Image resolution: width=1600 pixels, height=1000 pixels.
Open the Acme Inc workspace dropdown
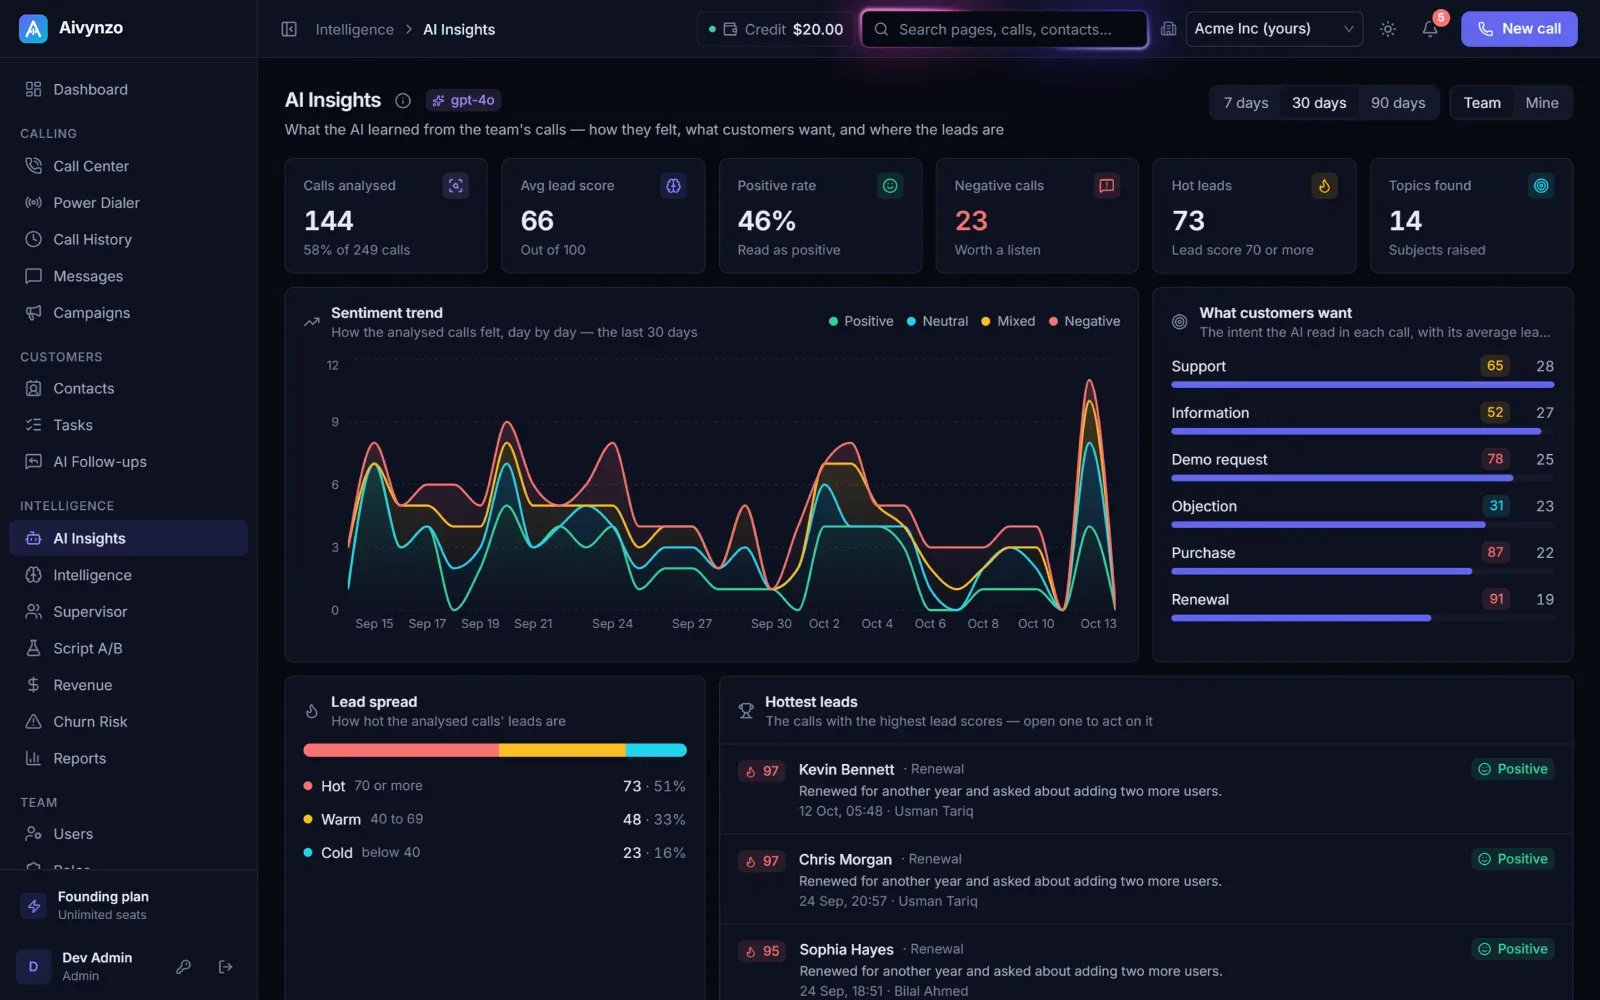point(1274,29)
